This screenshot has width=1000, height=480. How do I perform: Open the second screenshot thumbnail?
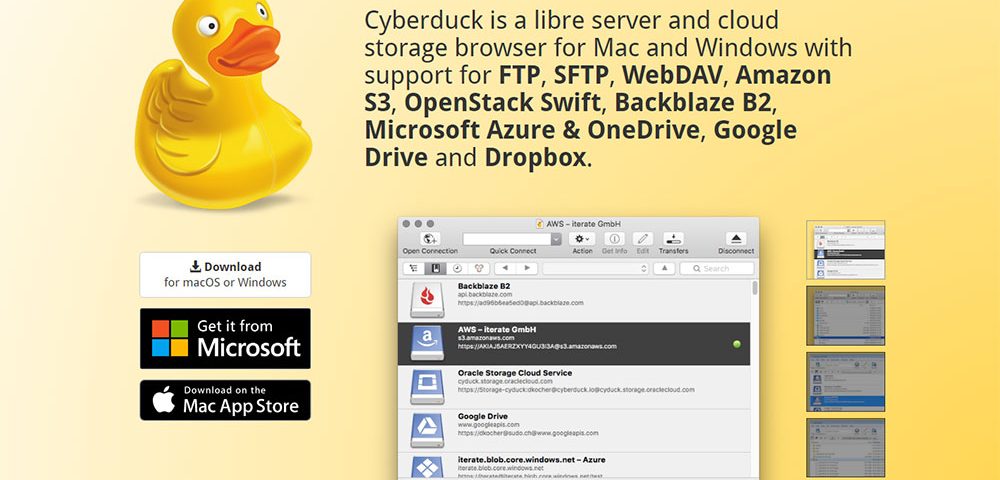tap(846, 316)
